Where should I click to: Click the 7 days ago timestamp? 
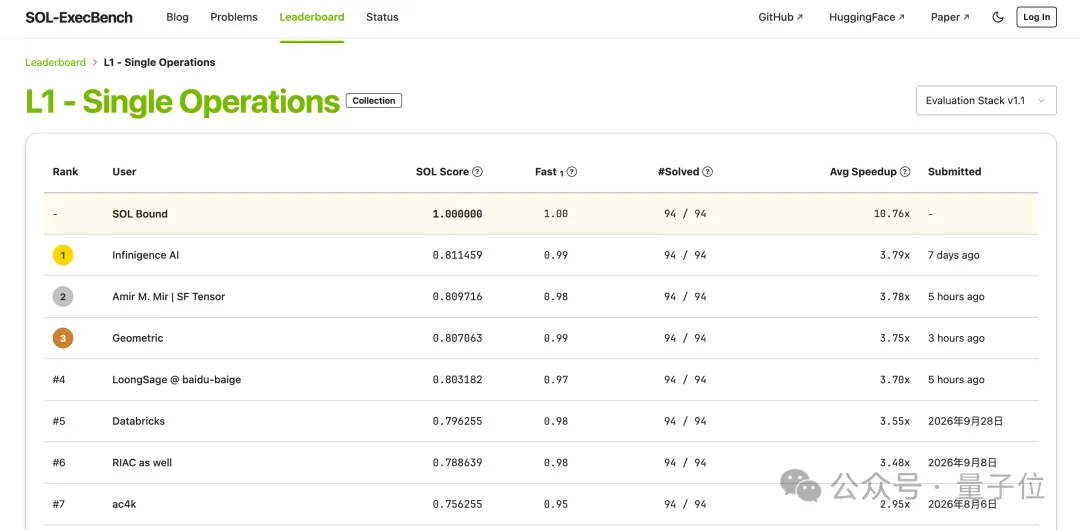[x=953, y=255]
